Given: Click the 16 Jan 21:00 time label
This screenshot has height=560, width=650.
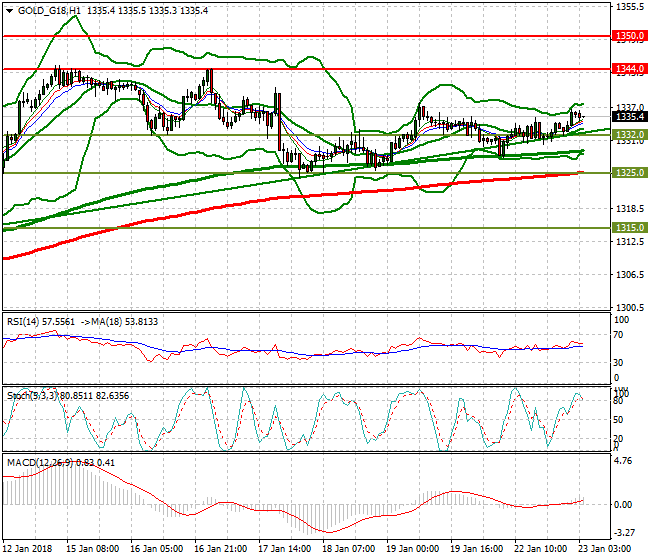Looking at the screenshot, I should click(221, 549).
